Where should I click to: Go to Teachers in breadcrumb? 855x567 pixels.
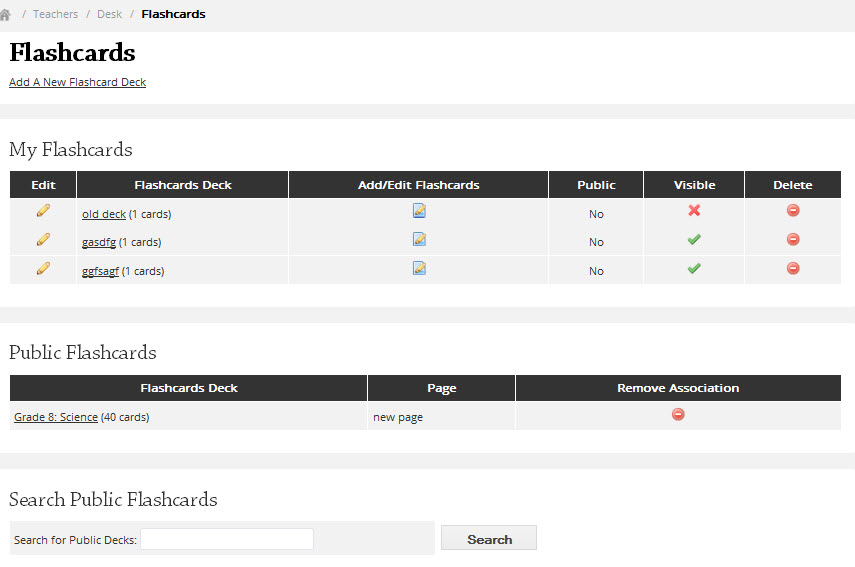55,14
